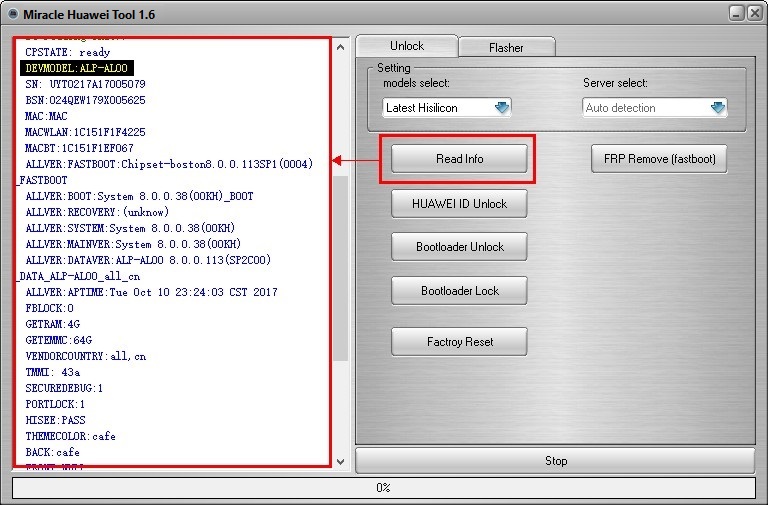768x505 pixels.
Task: Click the Bootloader Unlock button
Action: tap(459, 247)
